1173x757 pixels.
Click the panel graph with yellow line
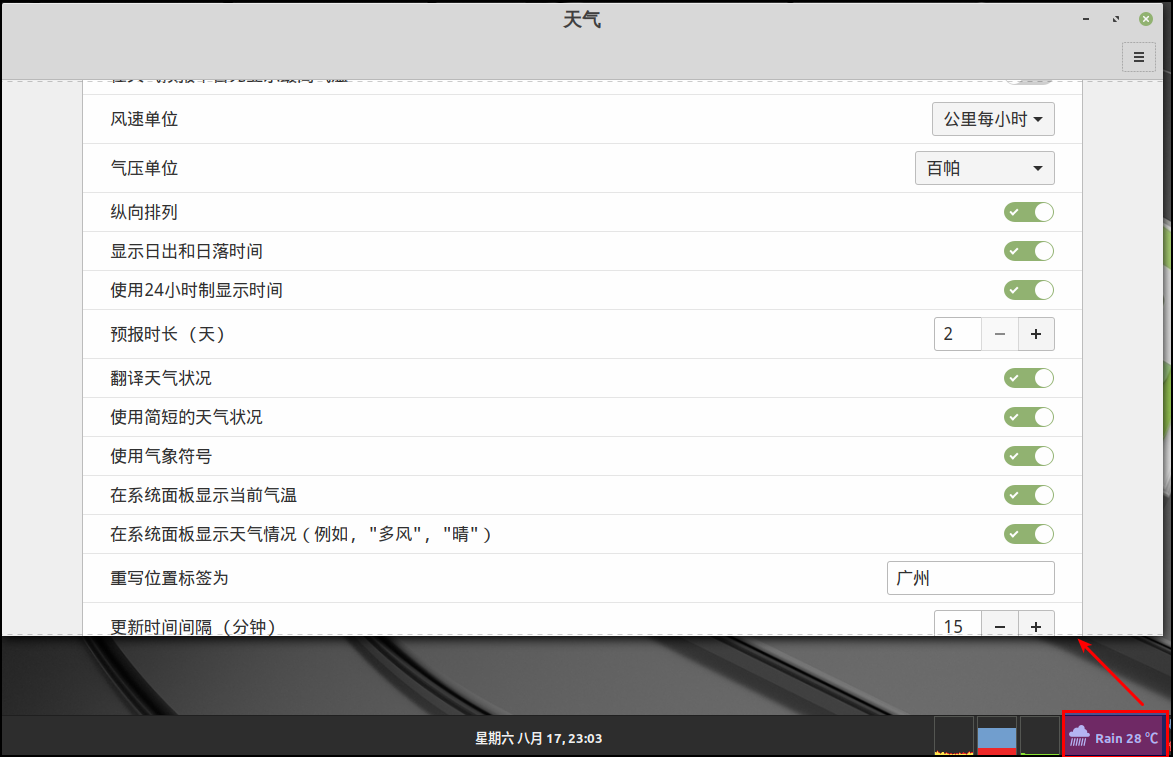tap(953, 736)
